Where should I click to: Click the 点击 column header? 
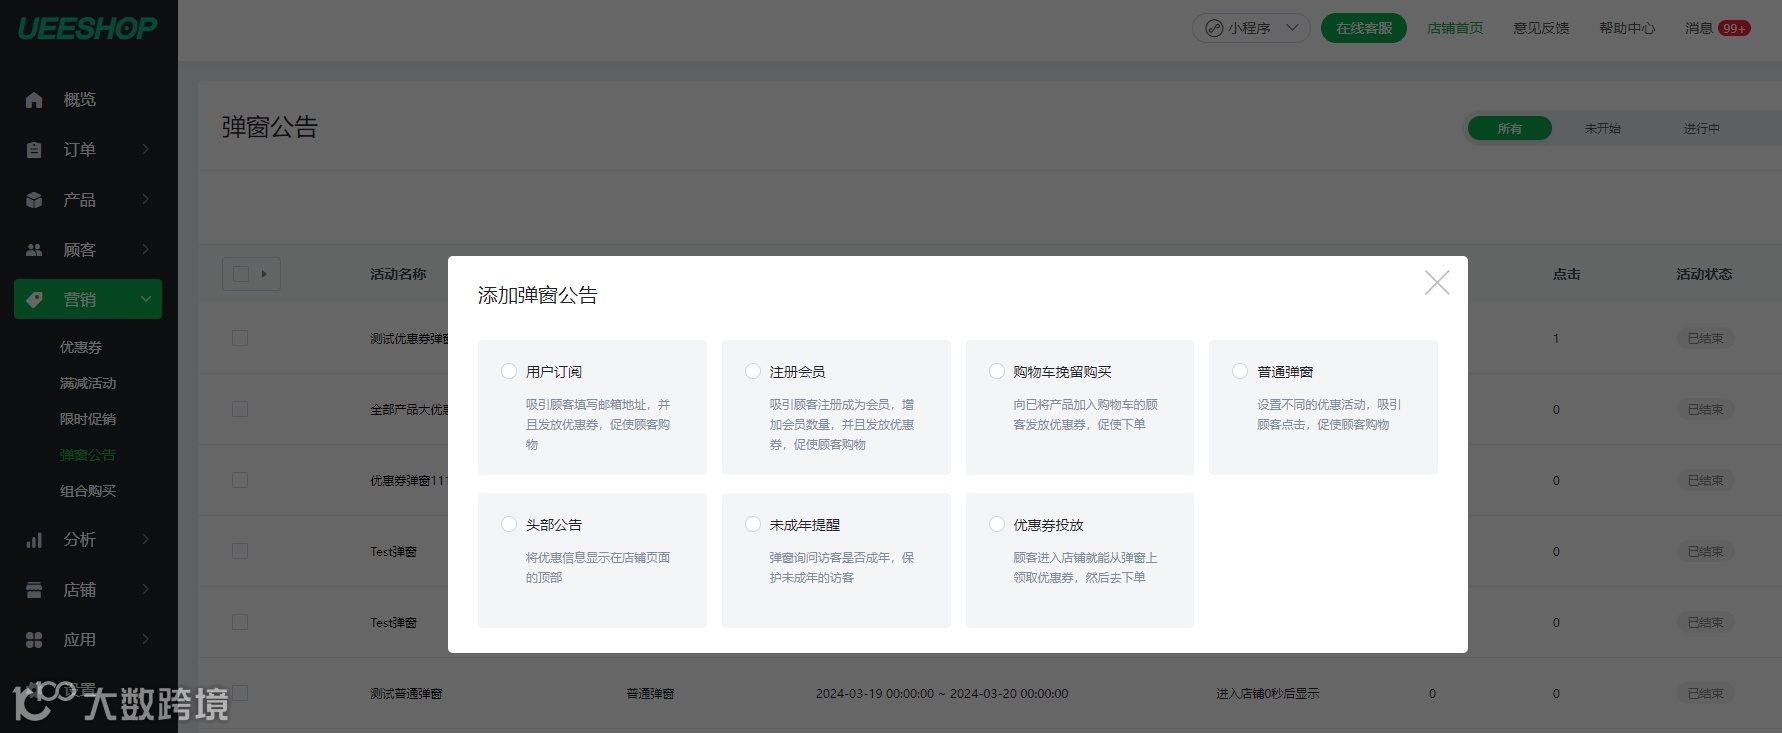(1567, 274)
